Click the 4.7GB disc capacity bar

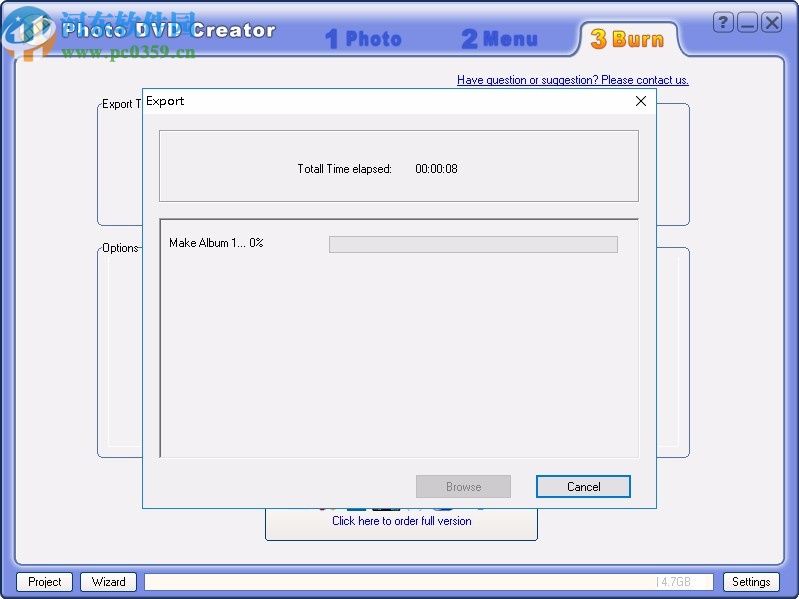tap(429, 582)
